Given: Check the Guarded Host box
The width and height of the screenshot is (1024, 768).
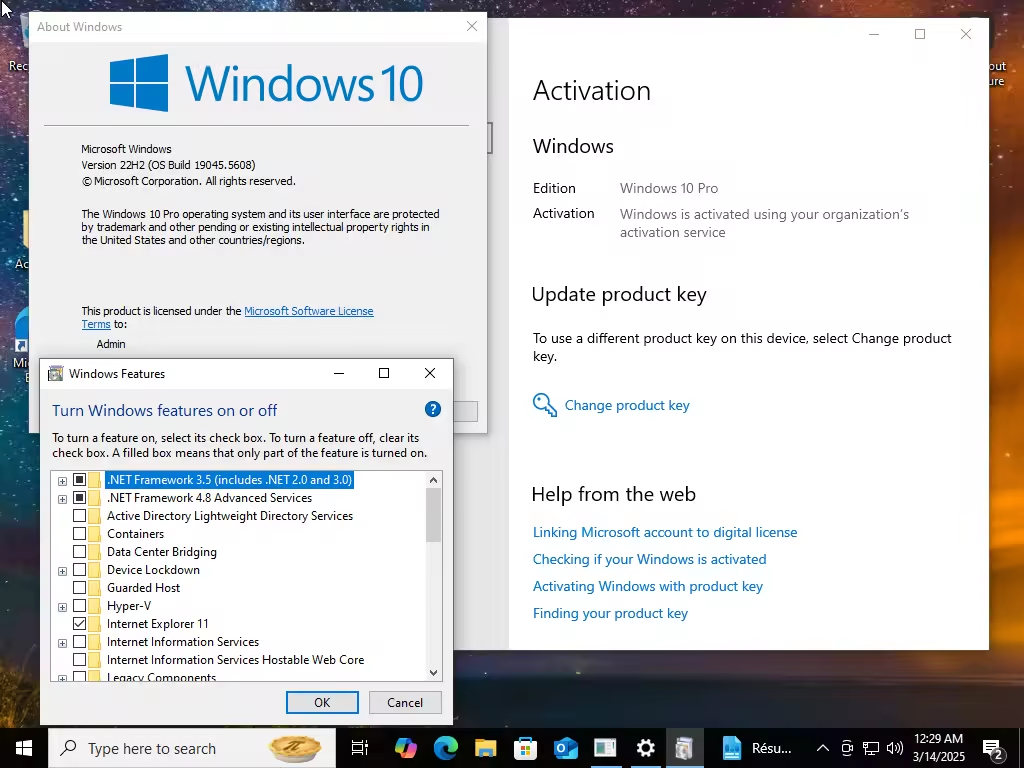Looking at the screenshot, I should [x=80, y=588].
